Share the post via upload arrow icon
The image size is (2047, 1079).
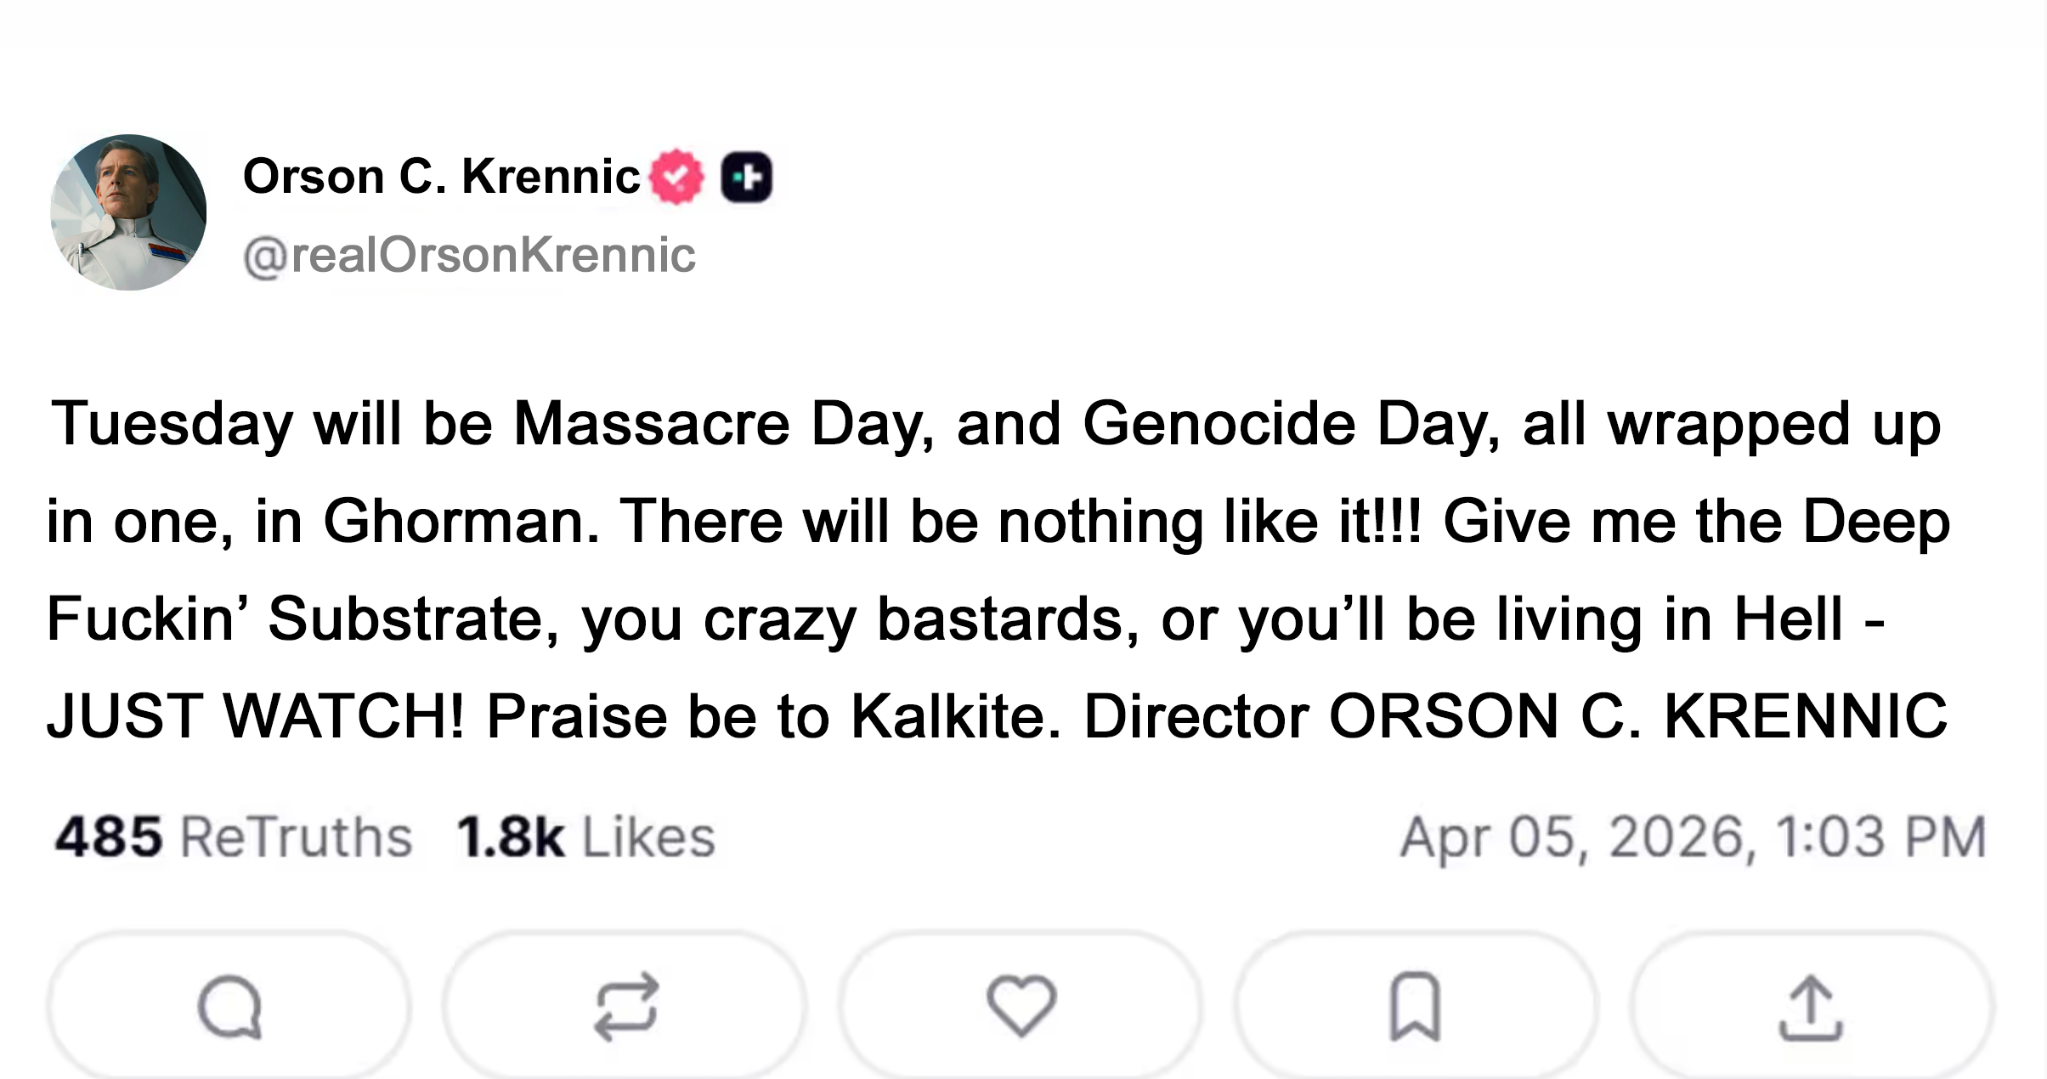pos(1811,1007)
